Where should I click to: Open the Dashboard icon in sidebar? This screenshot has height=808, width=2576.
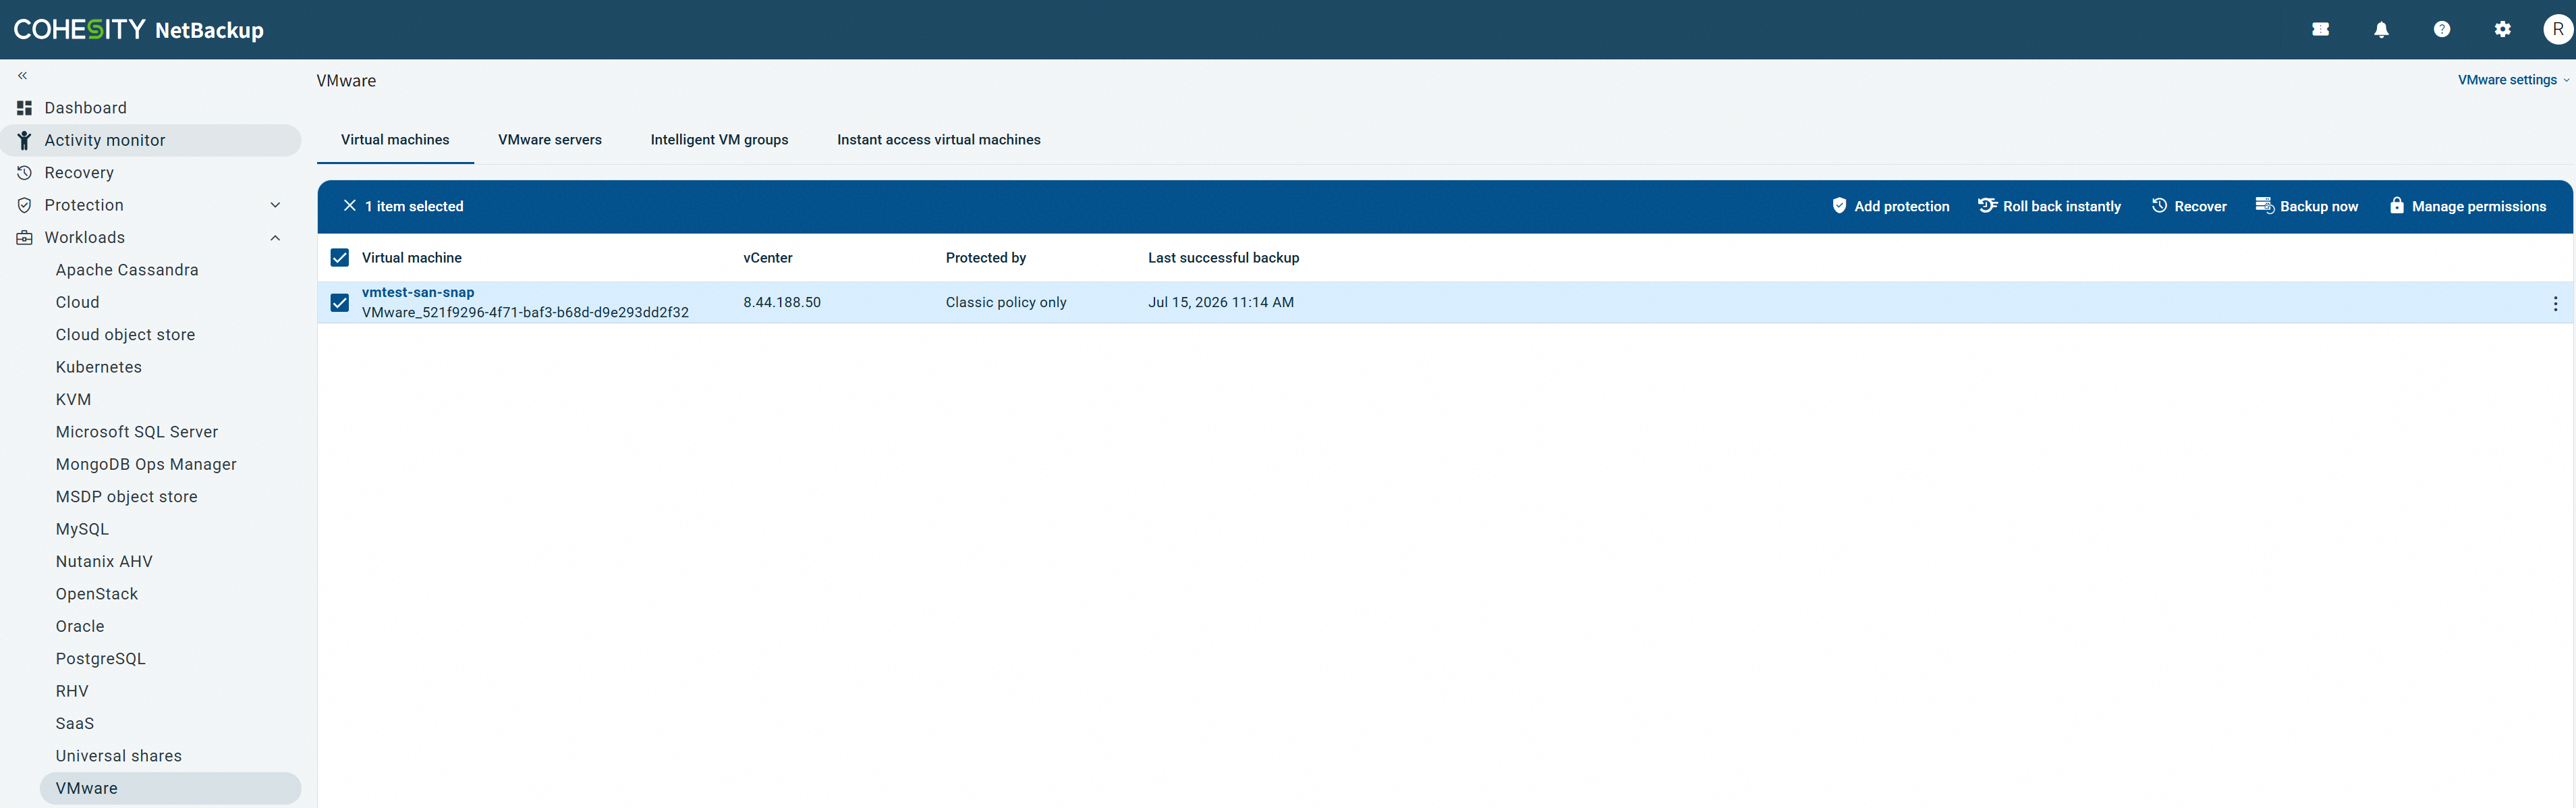click(x=24, y=108)
